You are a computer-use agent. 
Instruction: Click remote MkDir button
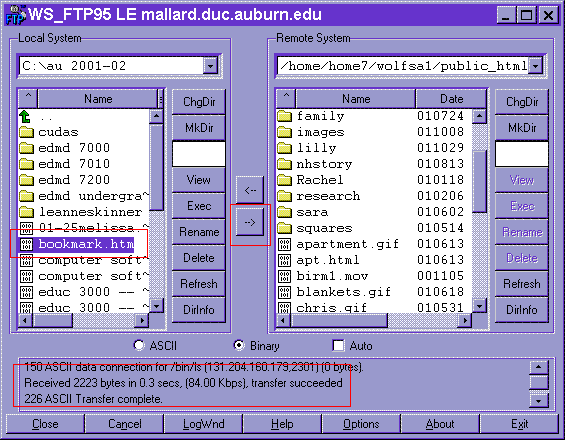click(522, 128)
